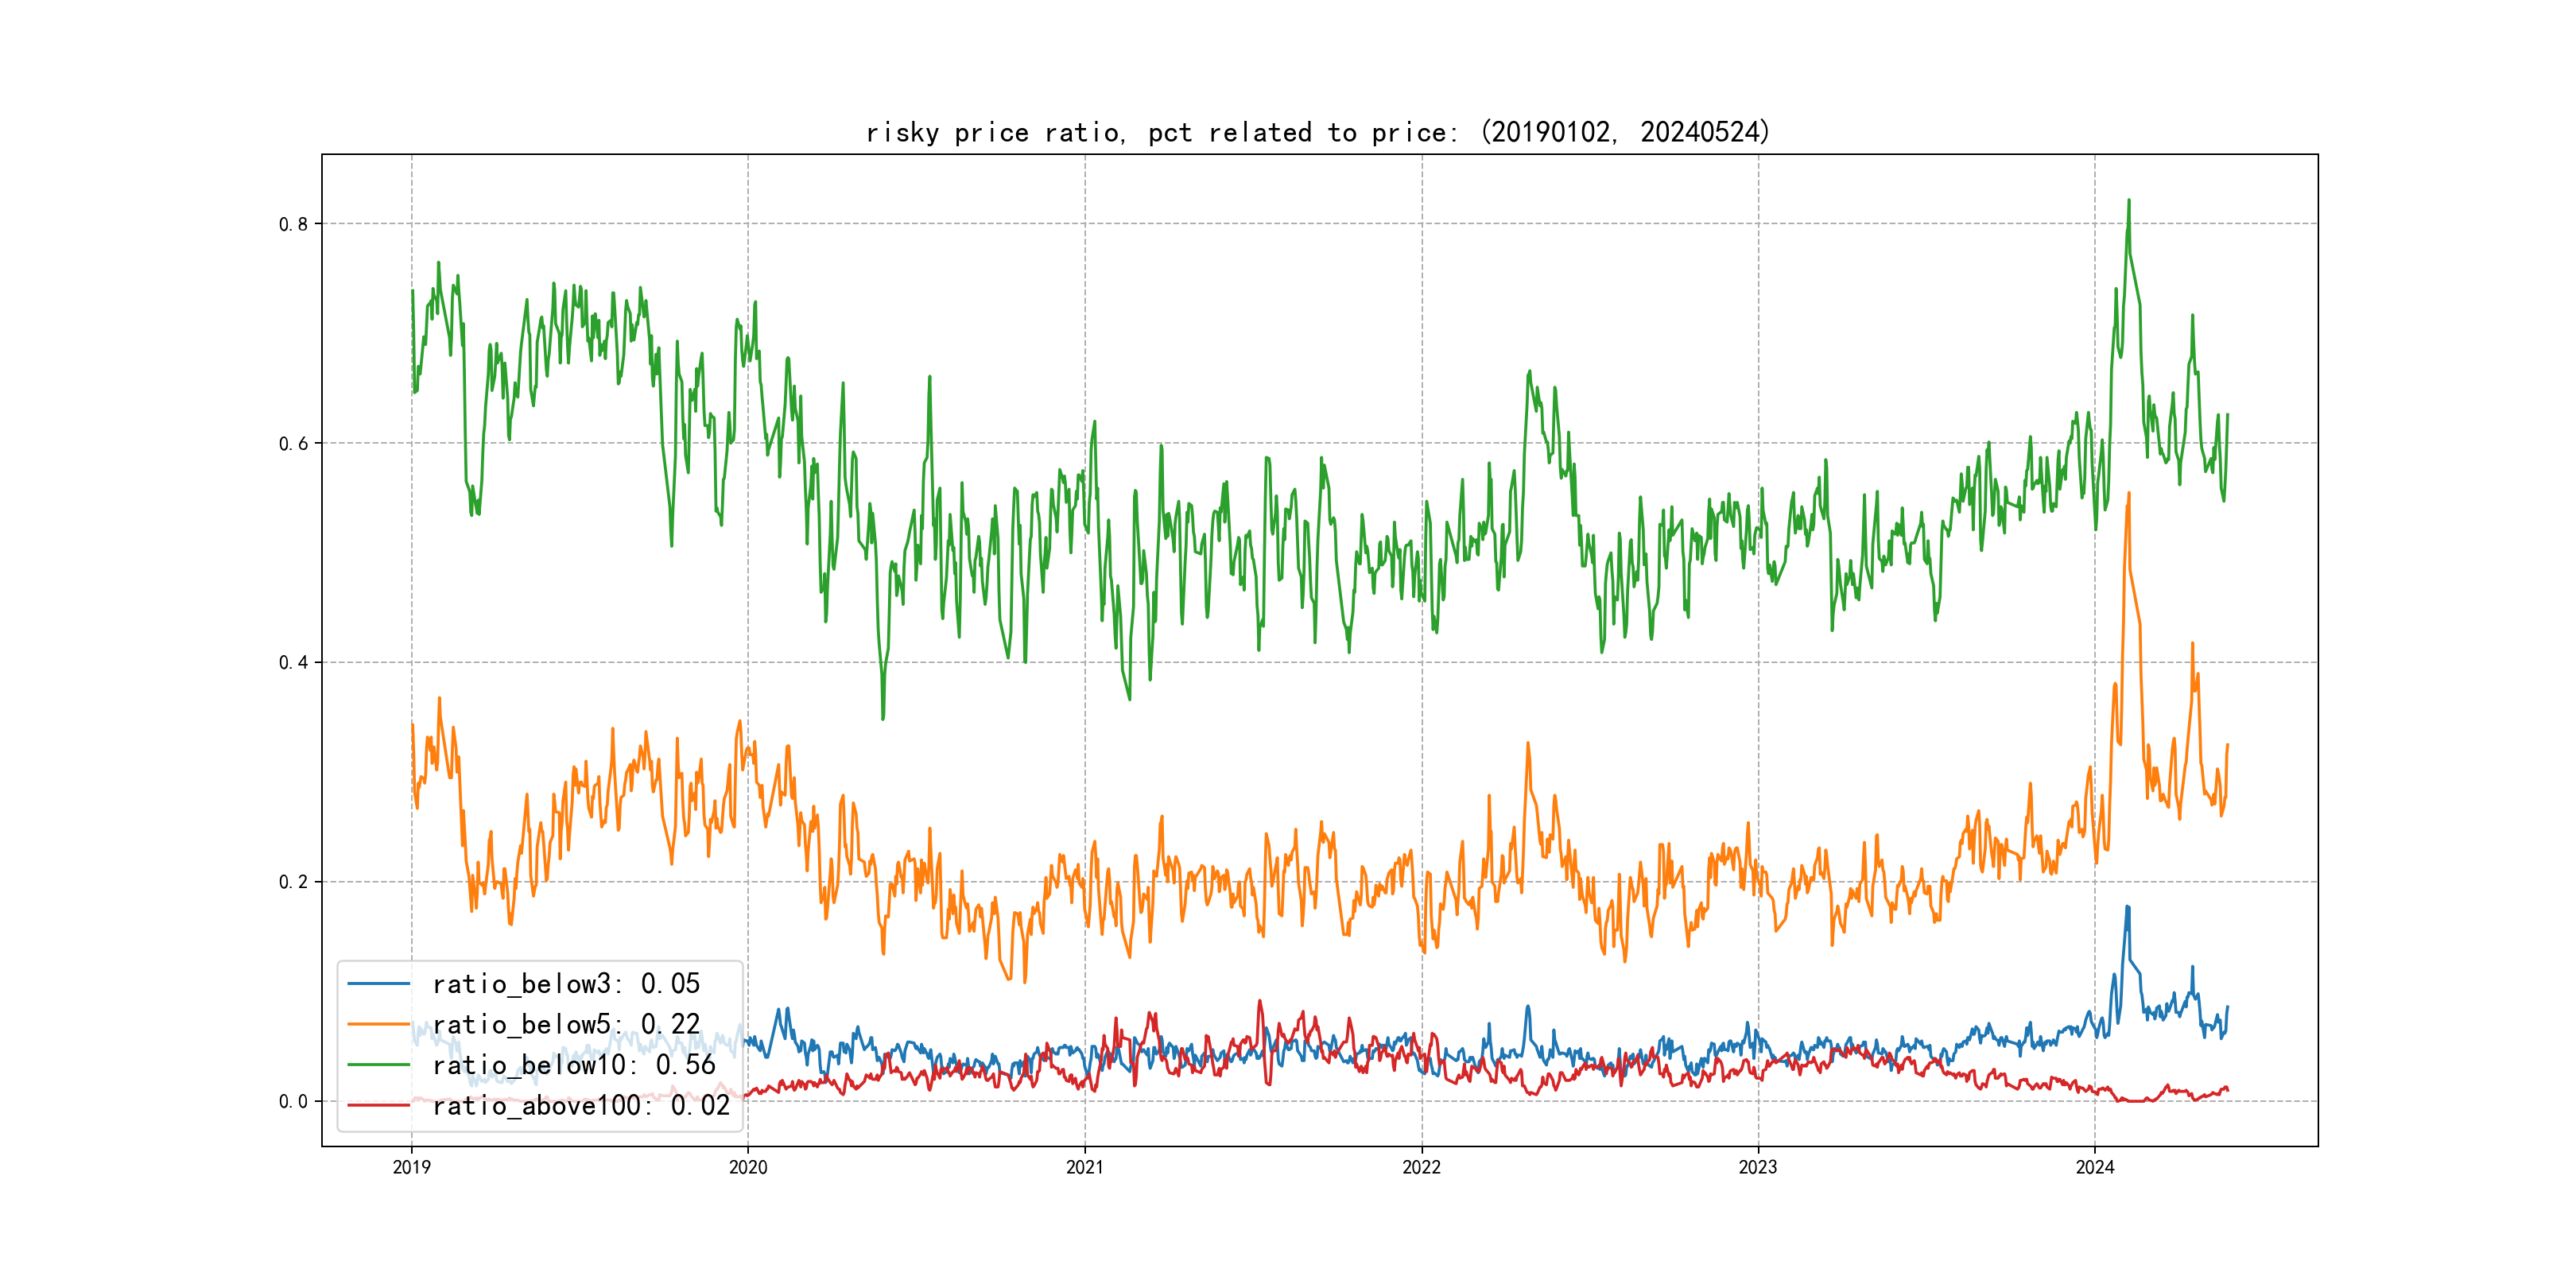Viewport: 2576px width, 1288px height.
Task: Click the 0.8 y-axis tick label
Action: [293, 224]
